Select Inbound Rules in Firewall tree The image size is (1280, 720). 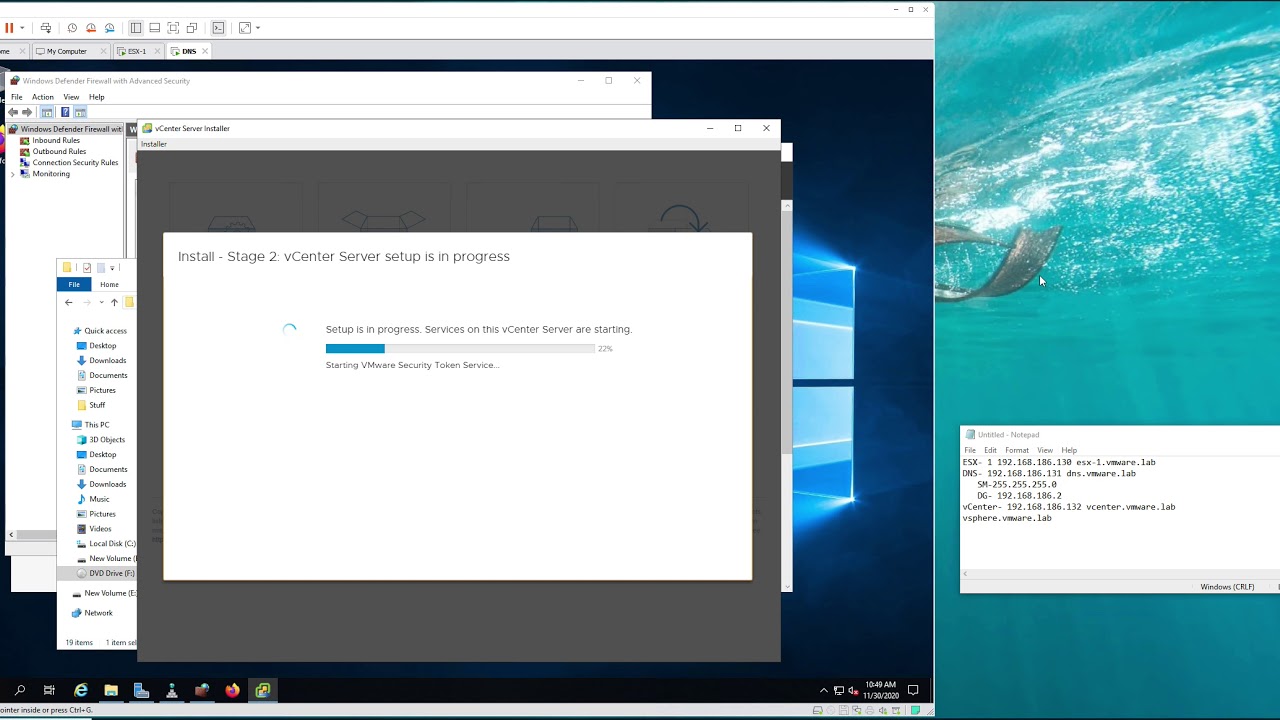[x=56, y=140]
